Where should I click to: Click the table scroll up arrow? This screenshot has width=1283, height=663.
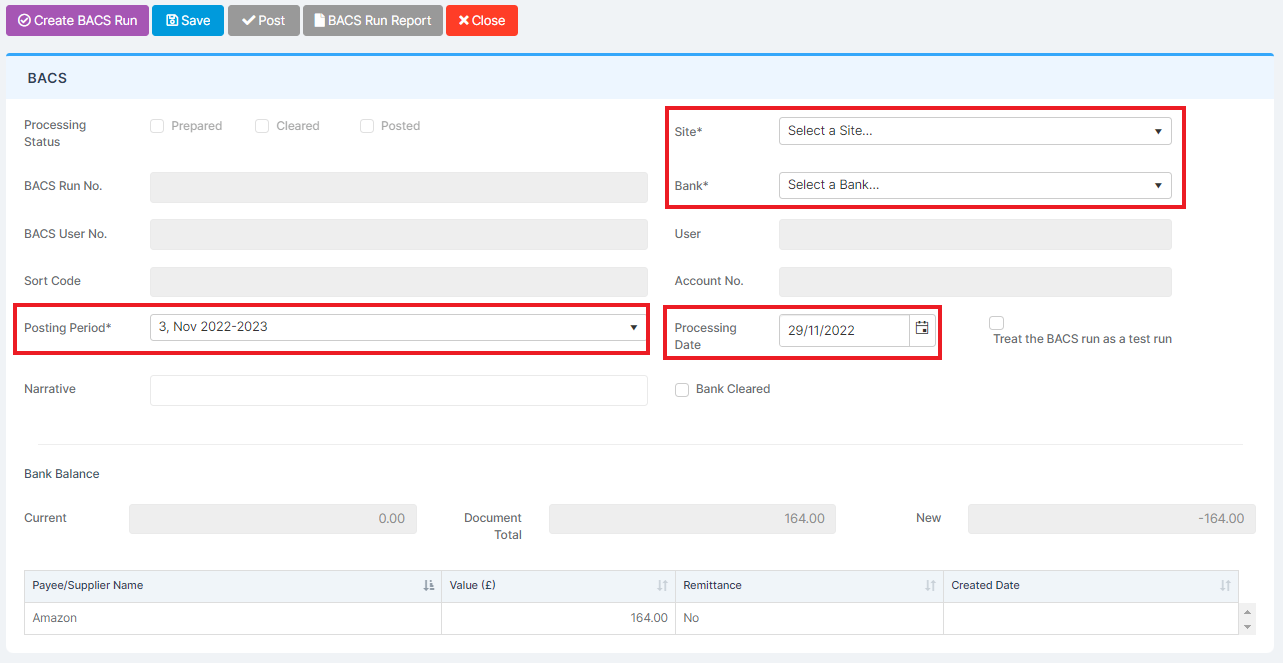pos(1246,610)
